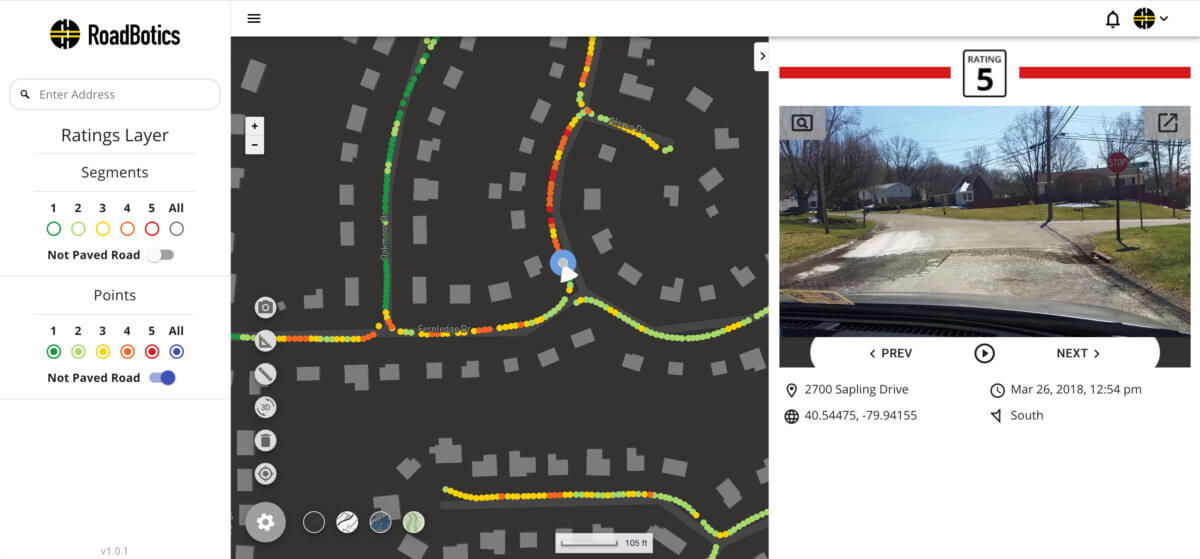Image resolution: width=1200 pixels, height=559 pixels.
Task: Choose the dark basemap style swatch
Action: click(314, 522)
